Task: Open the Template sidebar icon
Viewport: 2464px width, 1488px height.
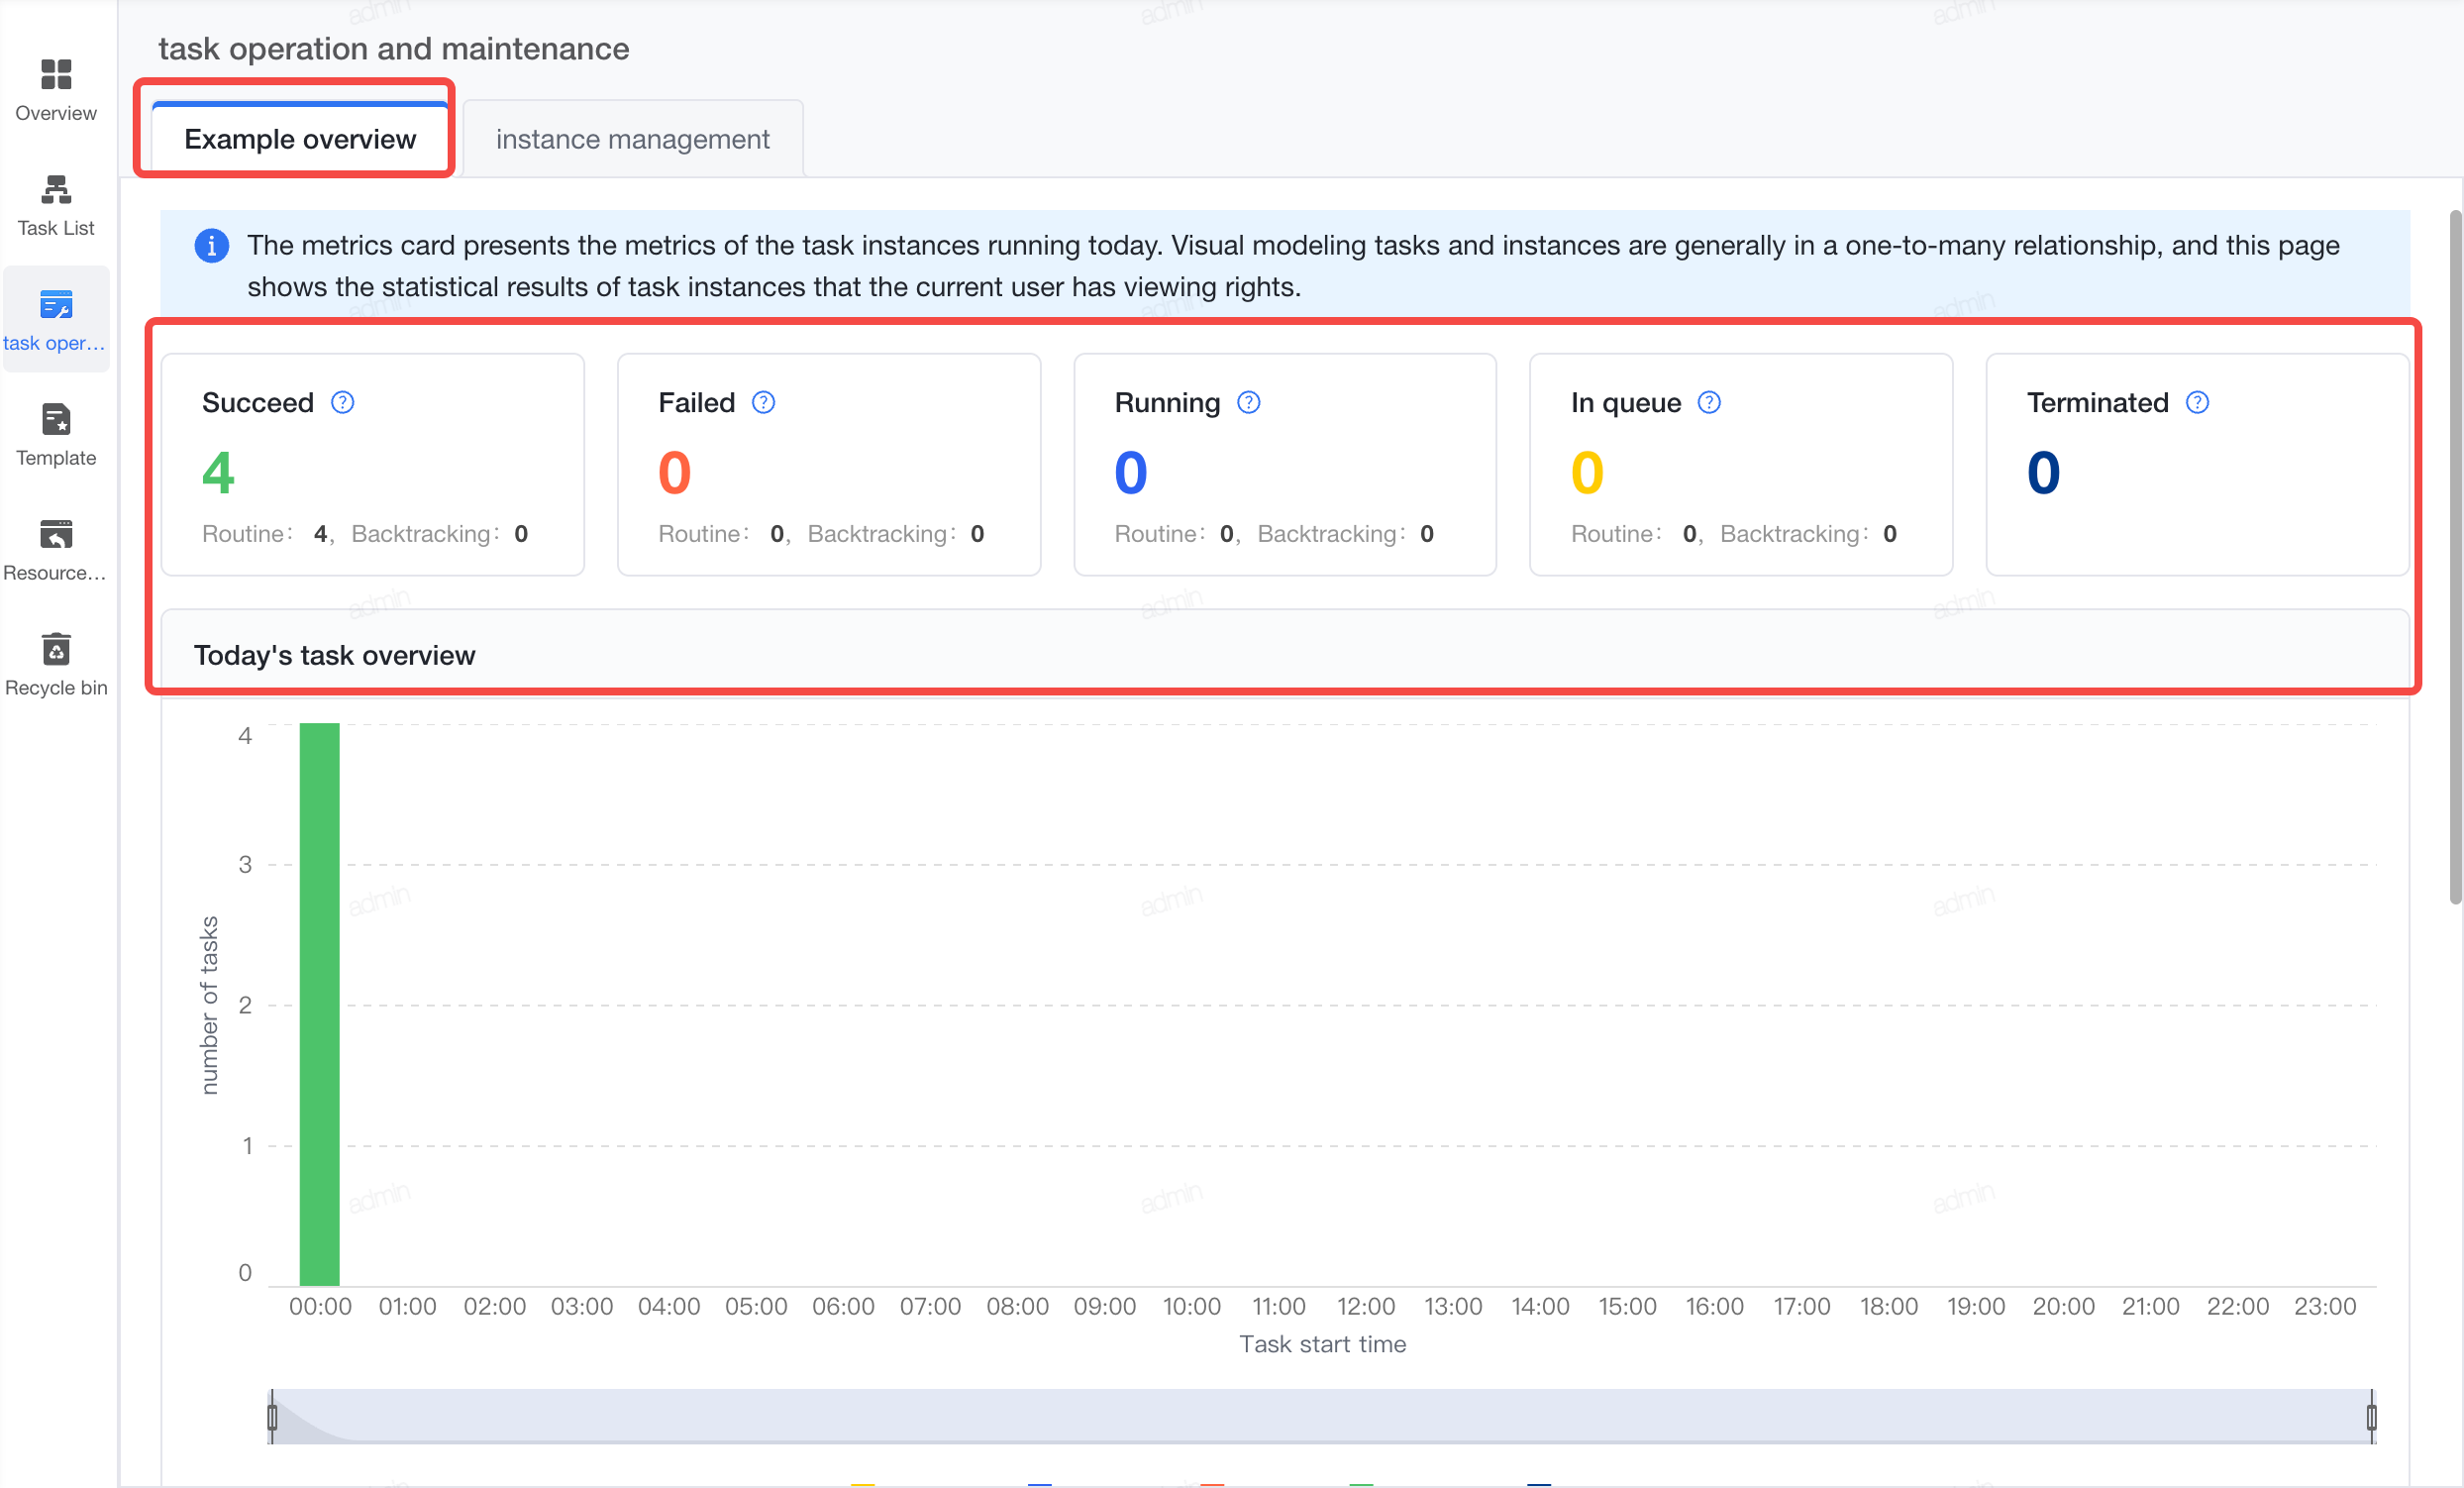Action: point(56,420)
